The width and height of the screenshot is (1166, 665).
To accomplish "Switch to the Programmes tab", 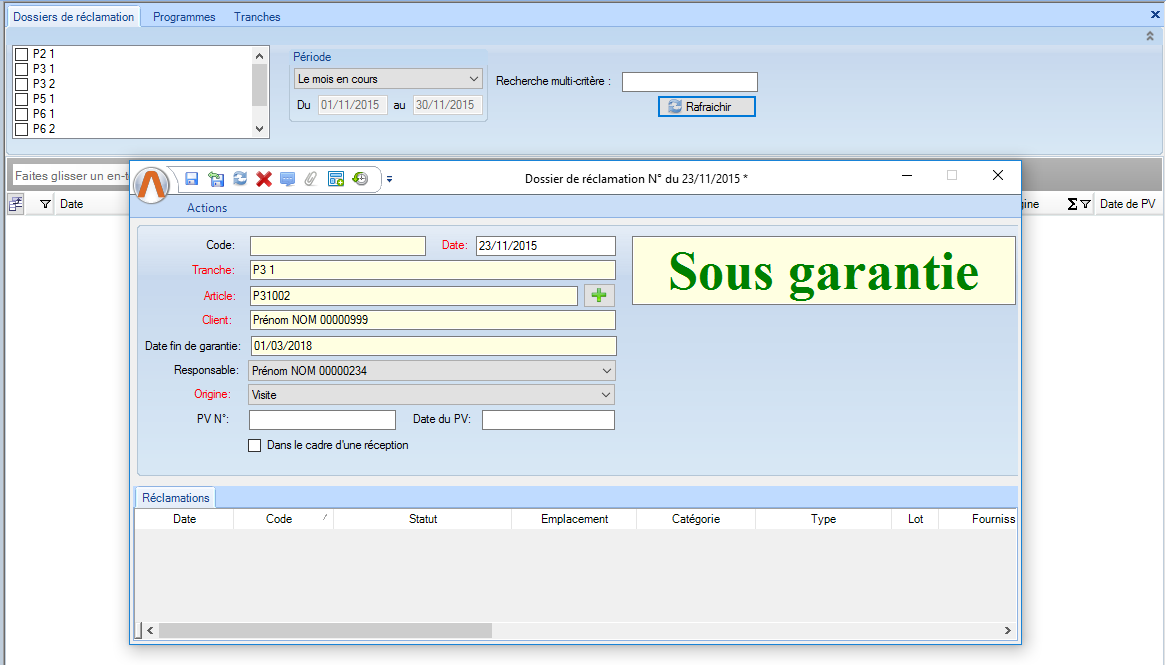I will pos(184,17).
